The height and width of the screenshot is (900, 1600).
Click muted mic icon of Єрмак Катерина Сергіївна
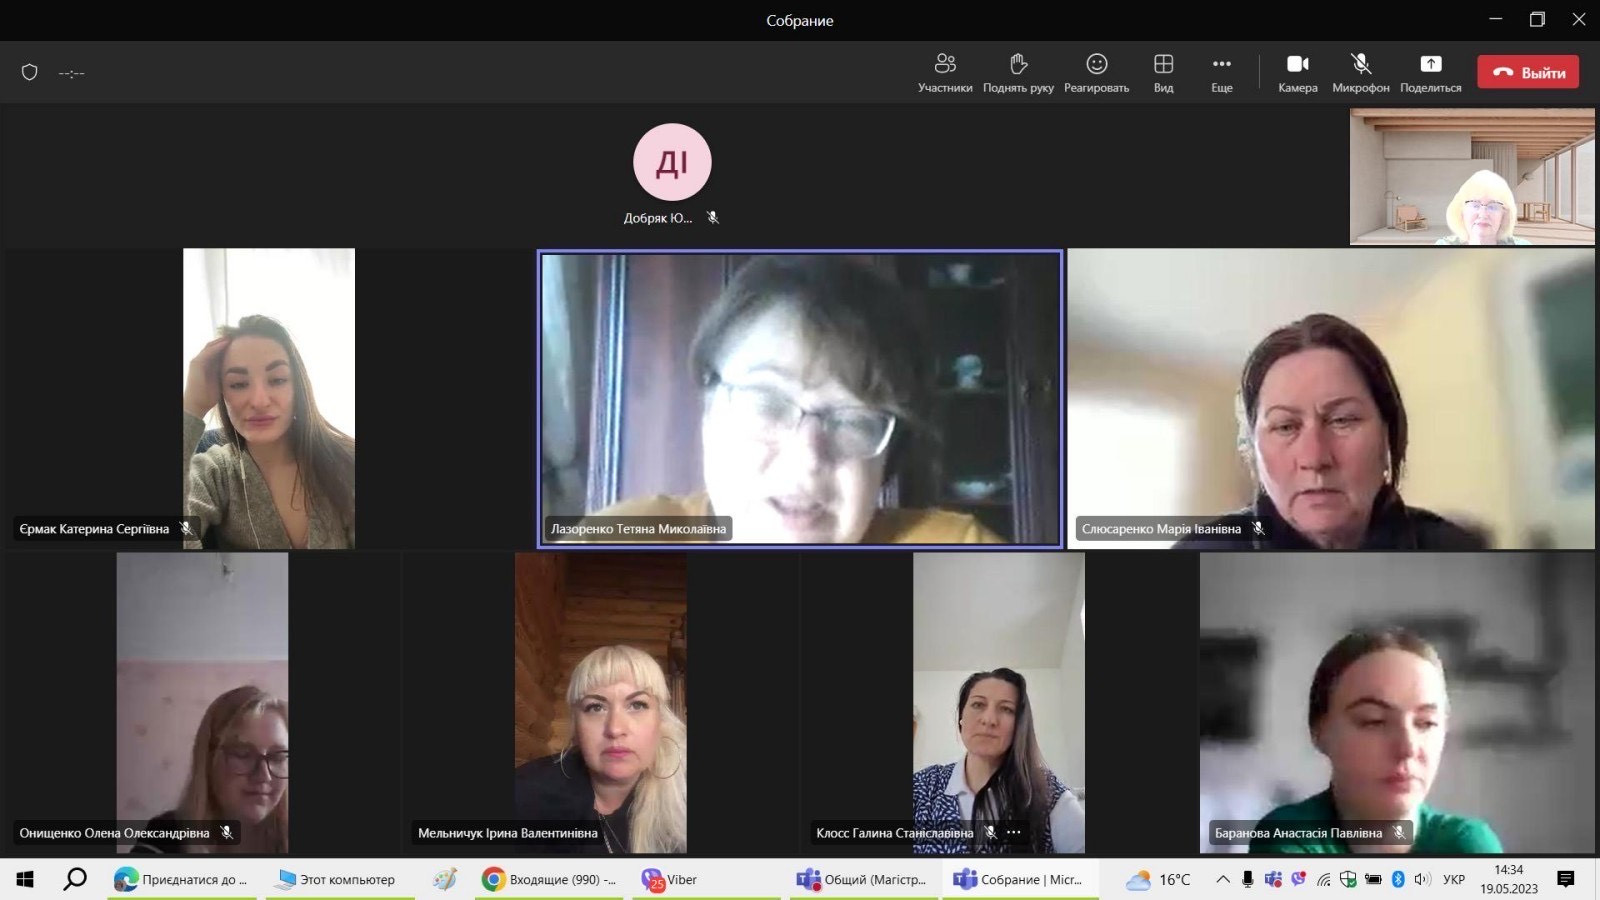tap(185, 528)
